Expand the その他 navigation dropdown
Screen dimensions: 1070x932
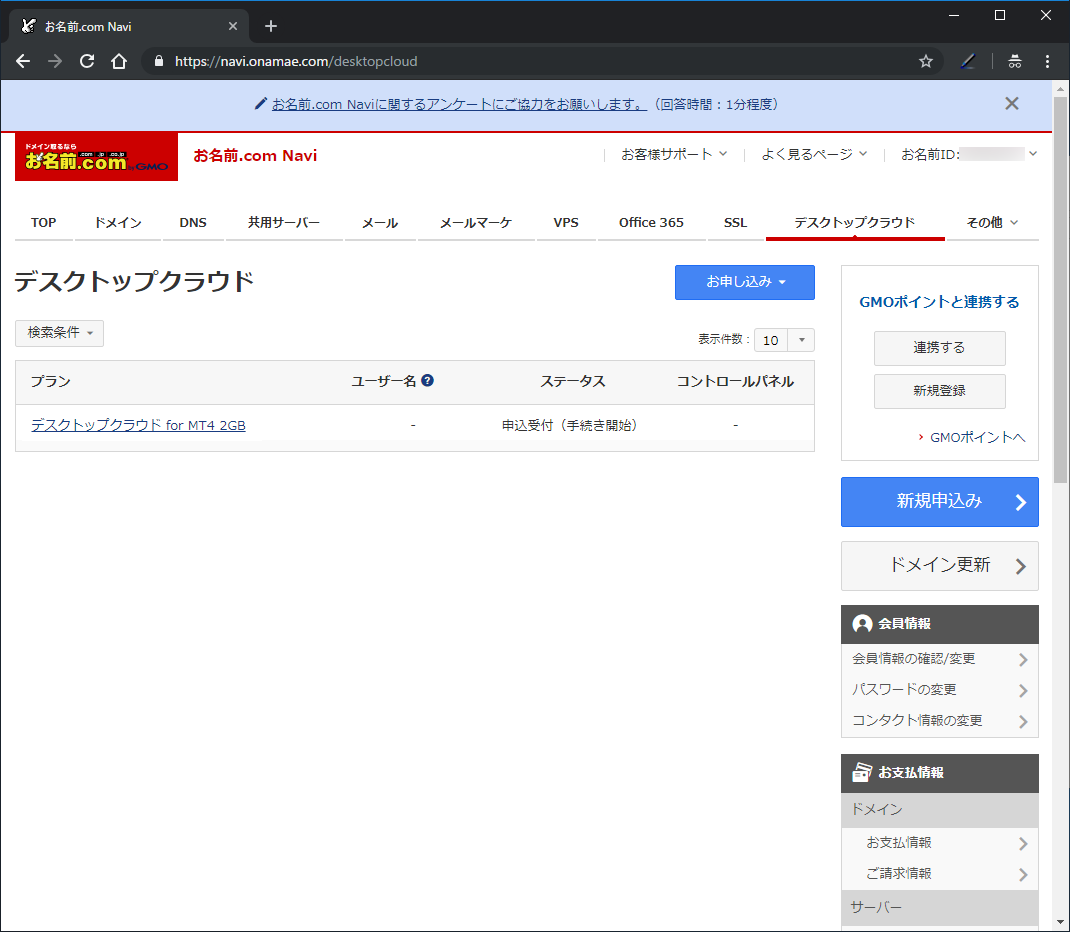(x=992, y=222)
